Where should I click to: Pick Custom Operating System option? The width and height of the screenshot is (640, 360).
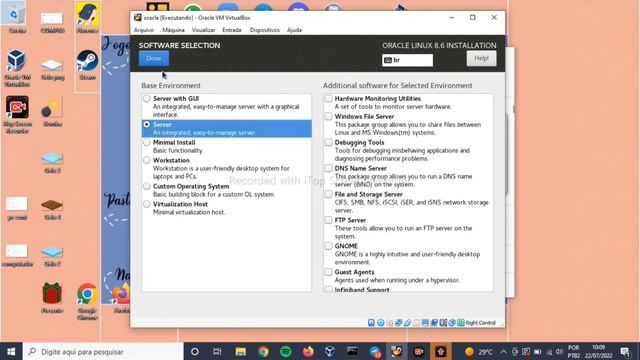[x=227, y=190]
